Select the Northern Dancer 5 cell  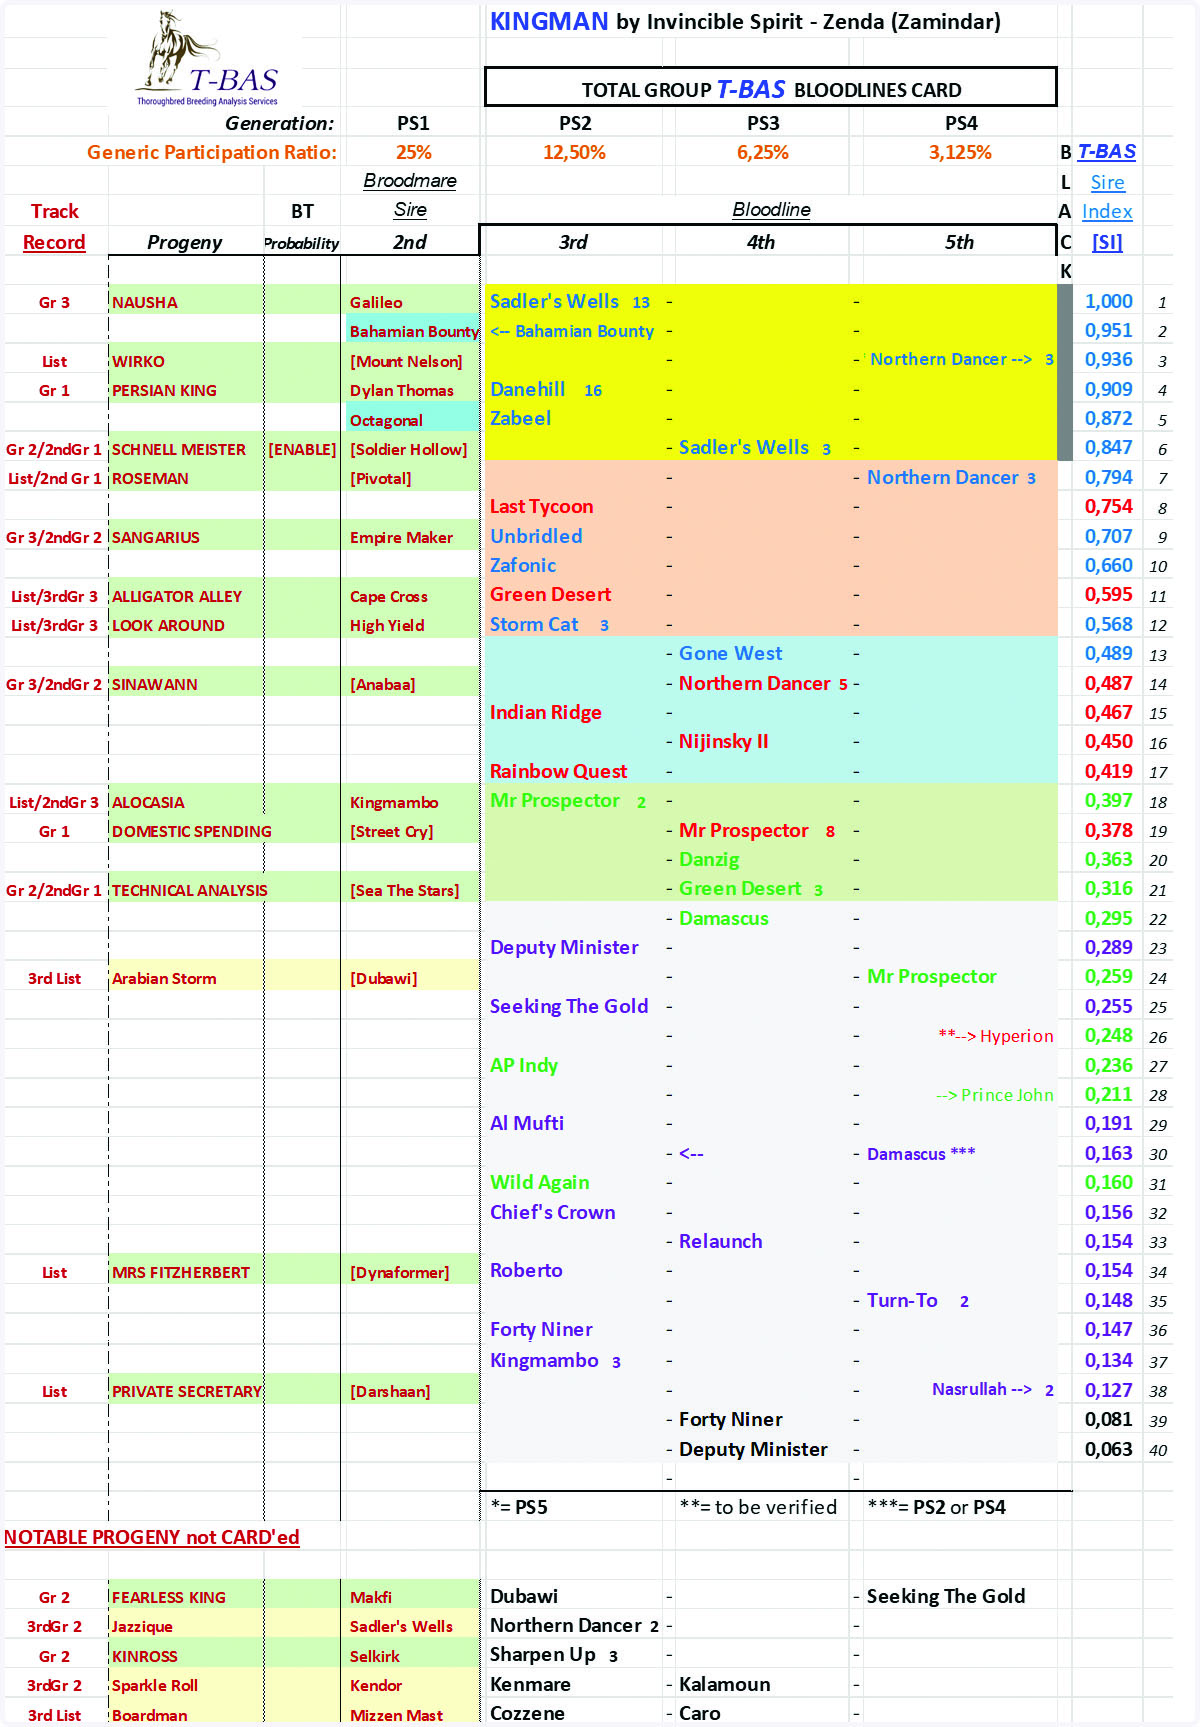(x=762, y=683)
